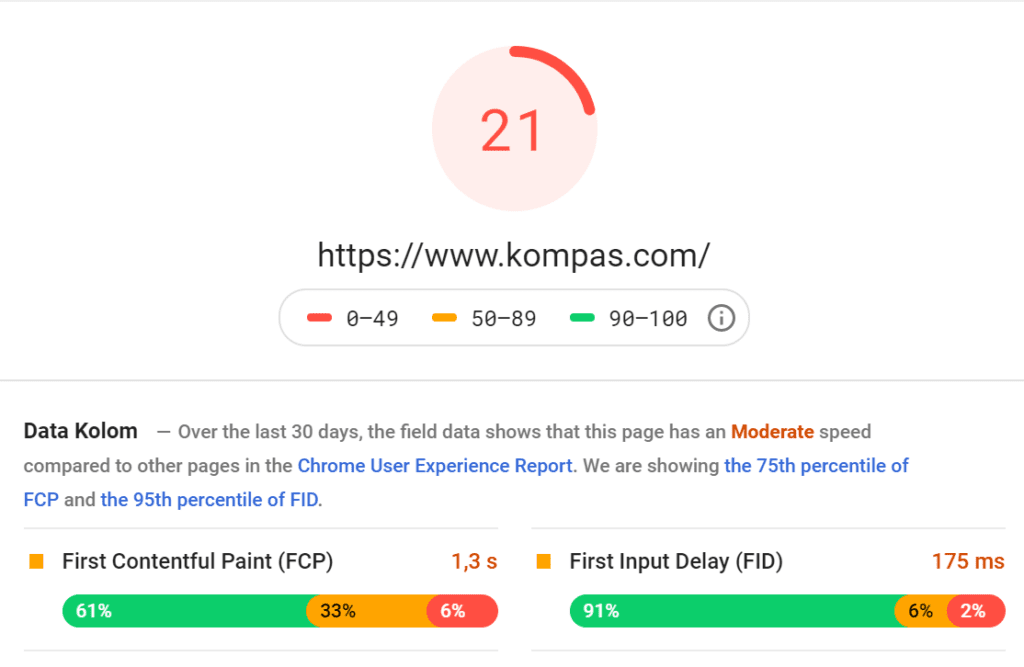The image size is (1024, 667).
Task: Open the Chrome User Experience Report link
Action: (435, 465)
